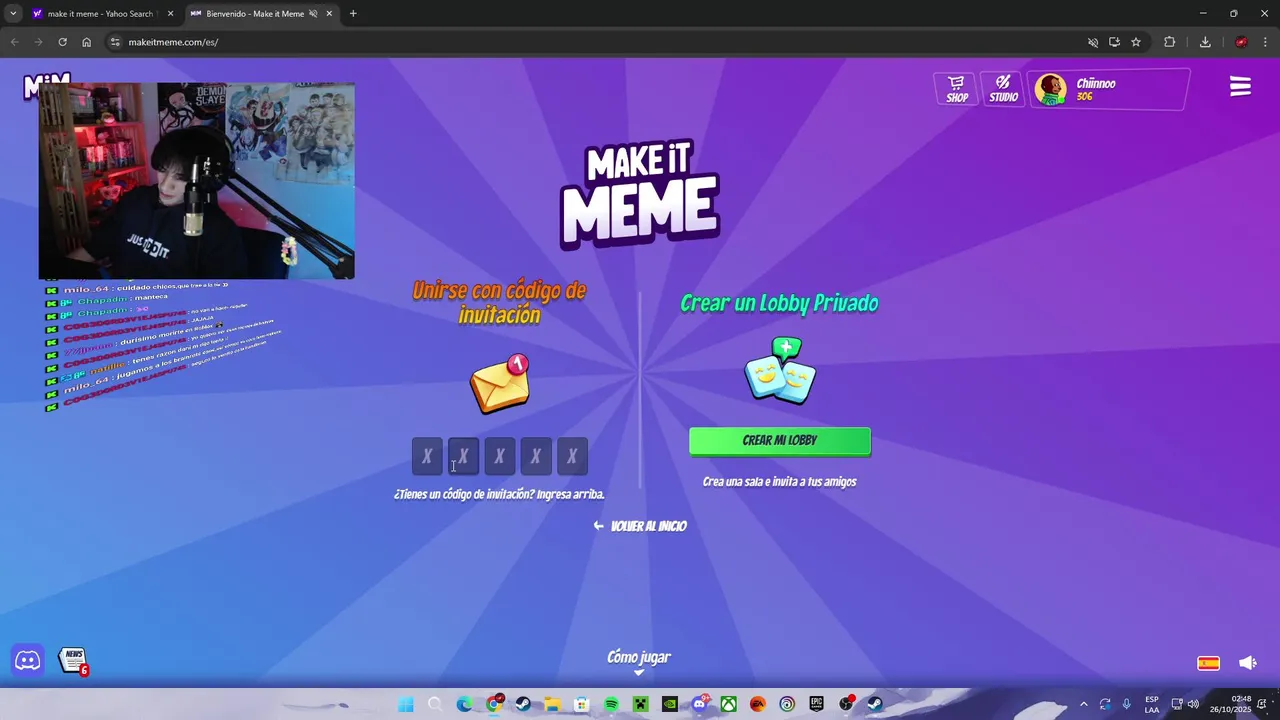Open the system volume tray icon
This screenshot has height=720, width=1280.
[1193, 704]
